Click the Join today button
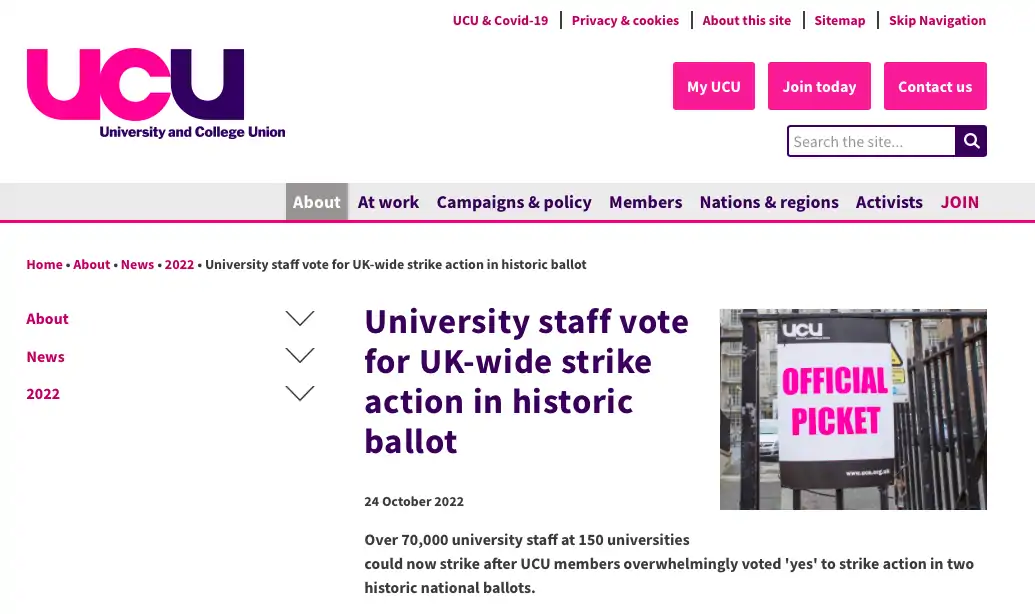 click(819, 86)
